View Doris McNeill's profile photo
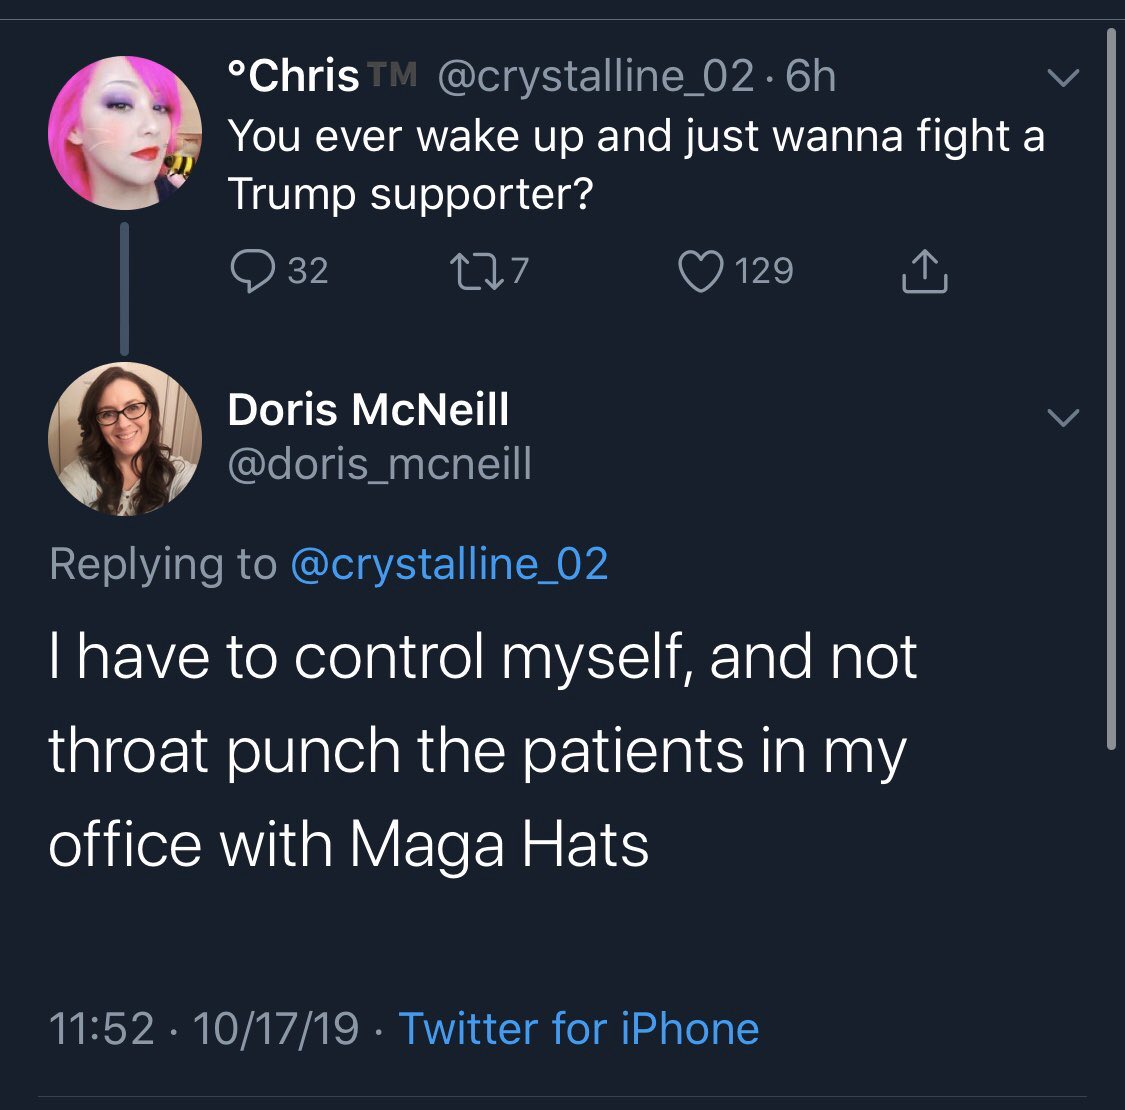Image resolution: width=1125 pixels, height=1110 pixels. coord(125,438)
